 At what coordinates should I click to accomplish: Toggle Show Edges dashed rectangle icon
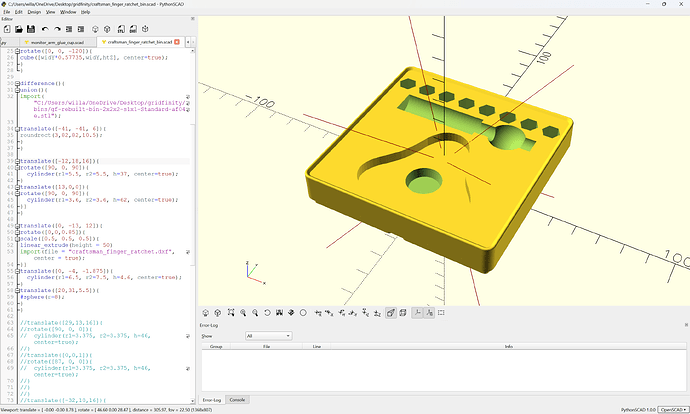[441, 313]
